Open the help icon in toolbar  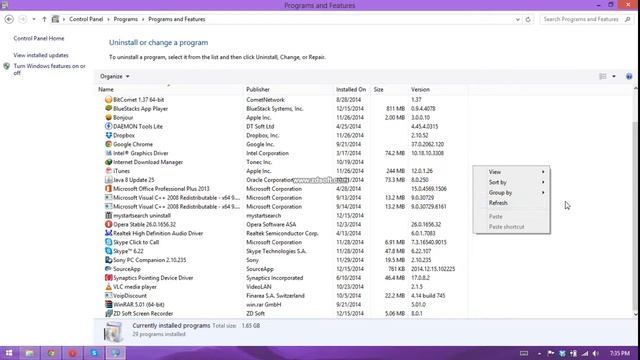click(x=629, y=76)
